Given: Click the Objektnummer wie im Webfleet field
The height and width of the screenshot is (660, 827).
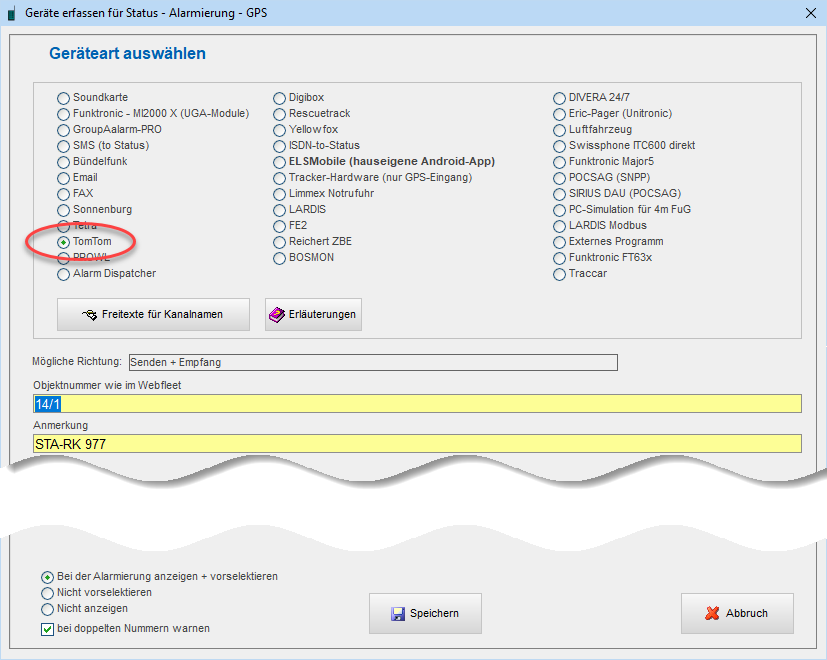Looking at the screenshot, I should tap(417, 404).
